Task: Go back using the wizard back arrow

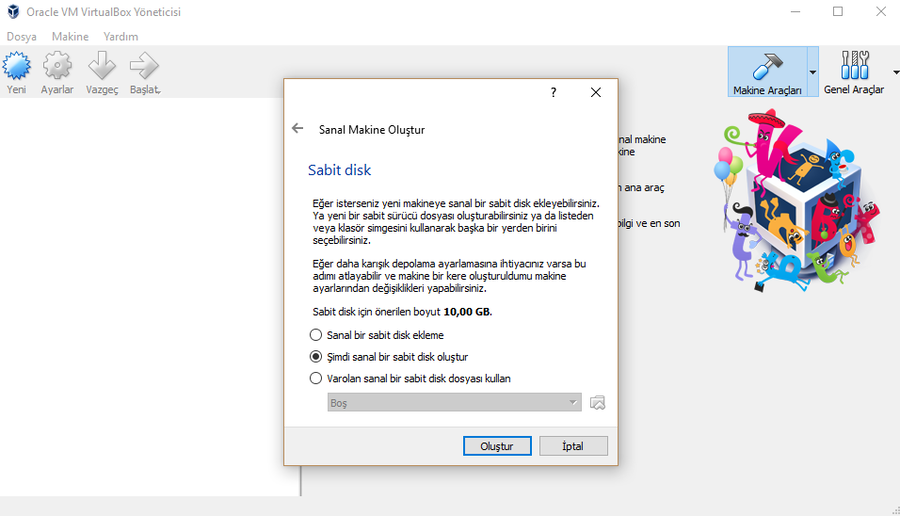Action: point(297,129)
